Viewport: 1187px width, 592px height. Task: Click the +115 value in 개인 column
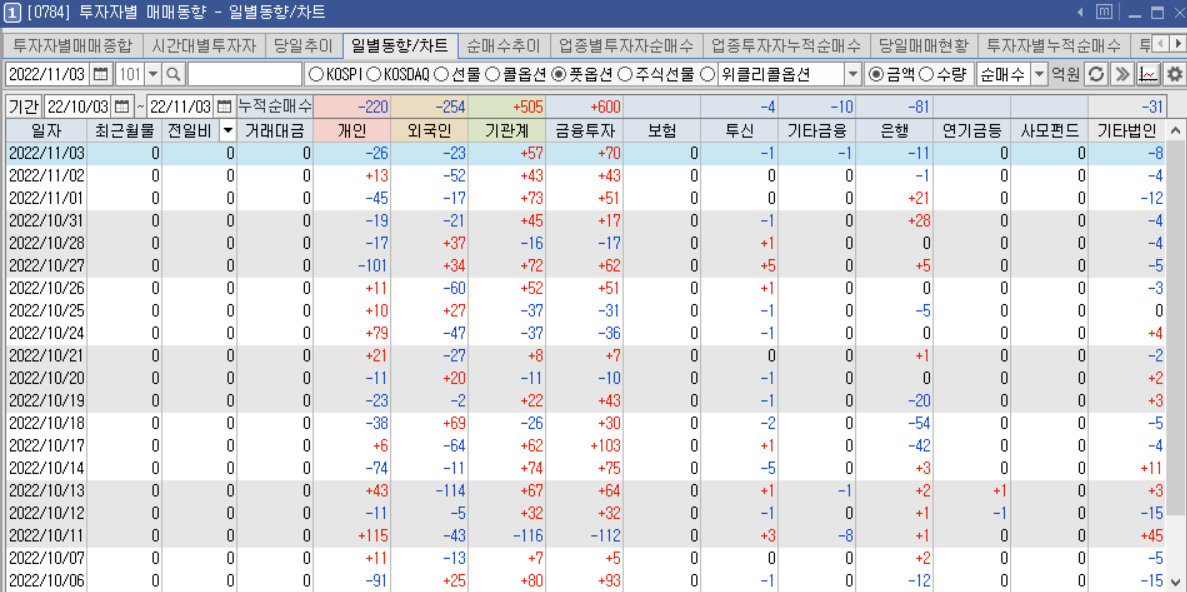click(x=372, y=535)
